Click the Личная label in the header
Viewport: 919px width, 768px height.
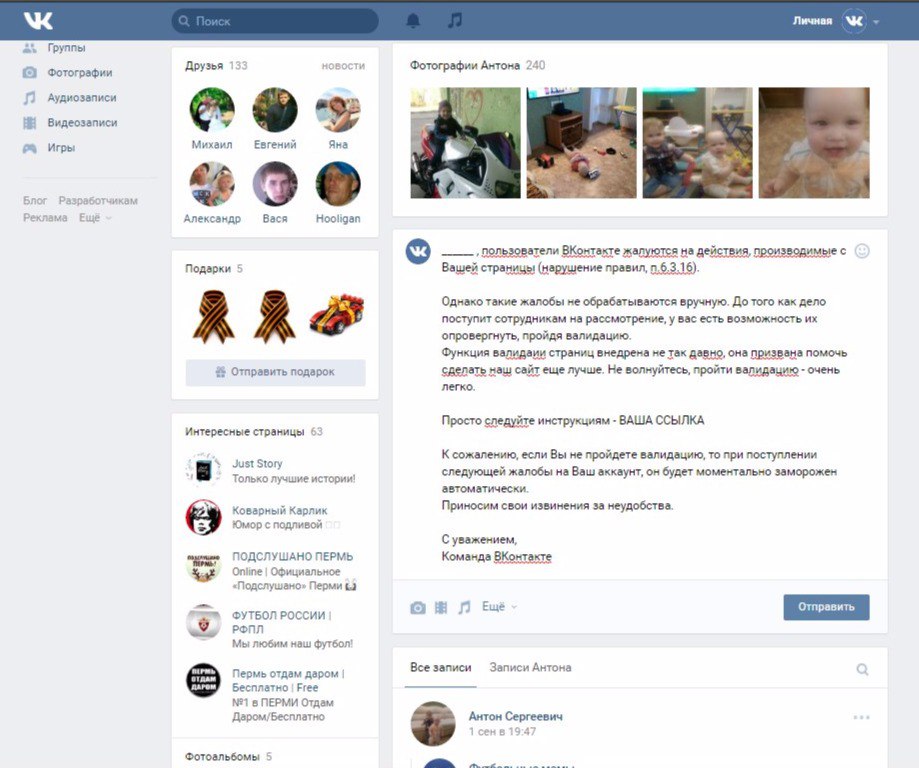812,21
